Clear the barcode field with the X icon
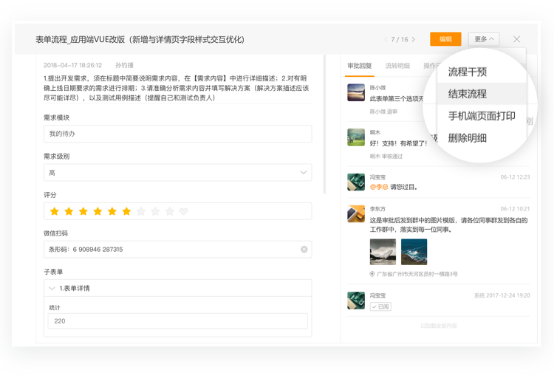Image resolution: width=554 pixels, height=384 pixels. pyautogui.click(x=304, y=249)
